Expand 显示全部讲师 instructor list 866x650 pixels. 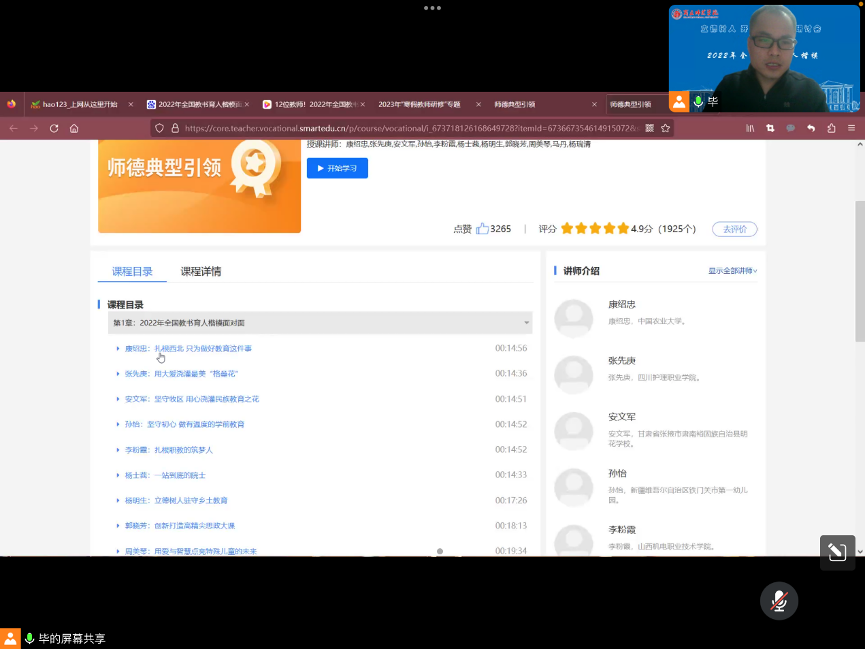tap(733, 271)
